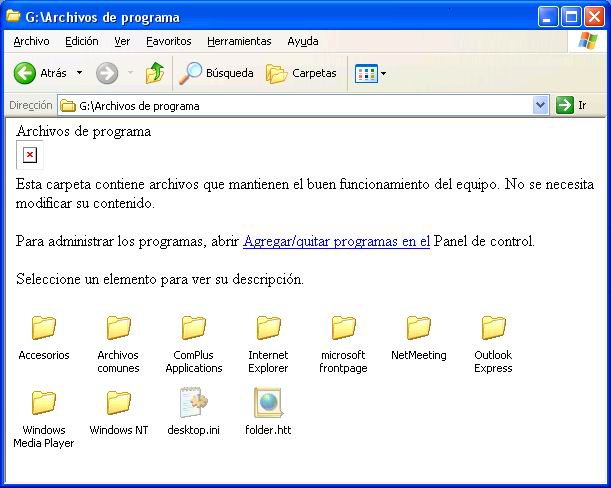
Task: Click the broken image placeholder
Action: (30, 155)
